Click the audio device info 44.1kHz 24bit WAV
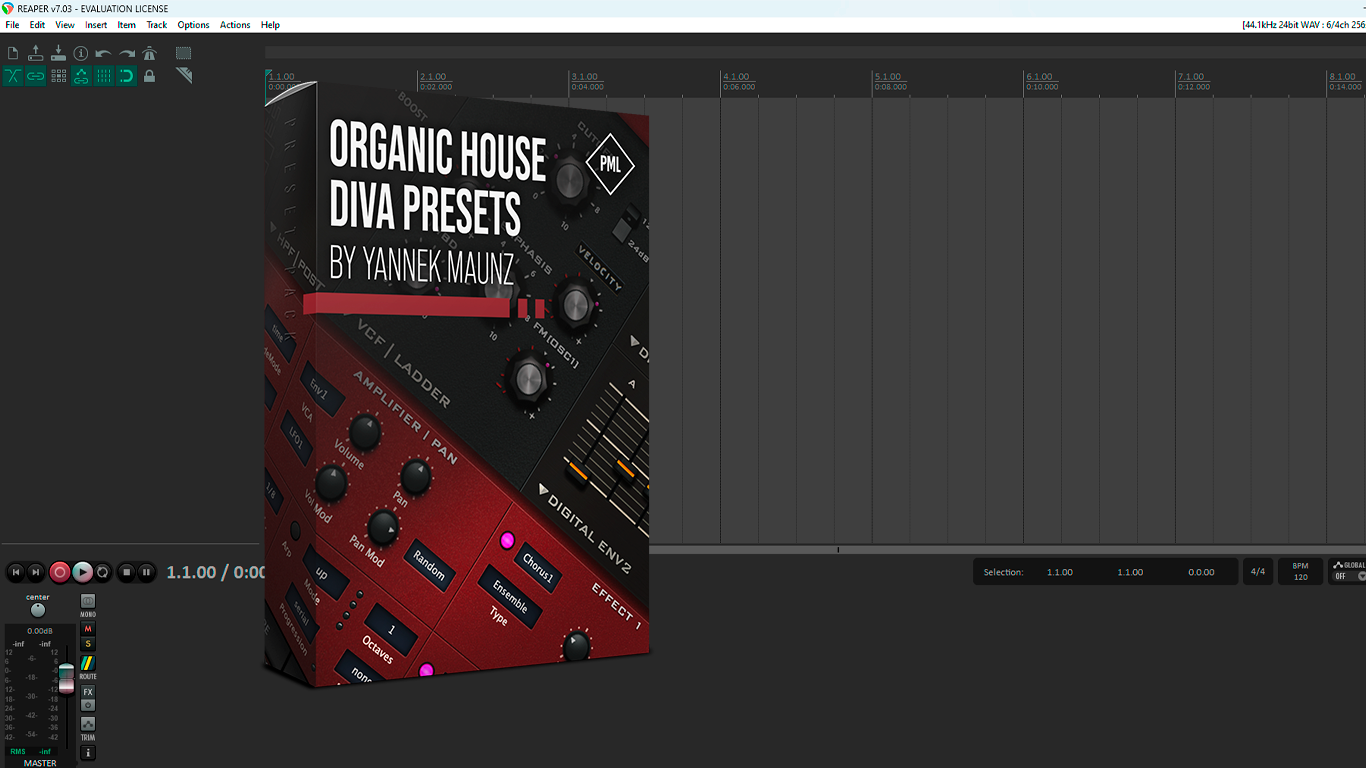Screen dimensions: 1366x768 1304,25
